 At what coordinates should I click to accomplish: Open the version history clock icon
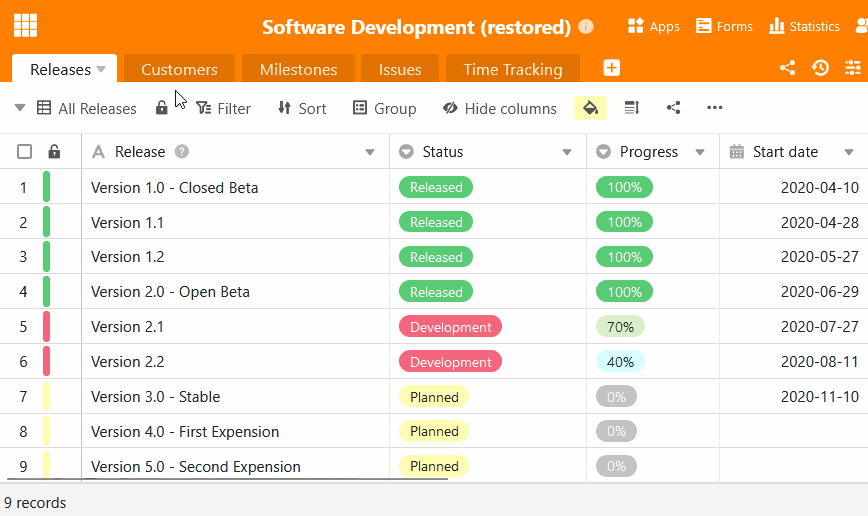pyautogui.click(x=820, y=68)
